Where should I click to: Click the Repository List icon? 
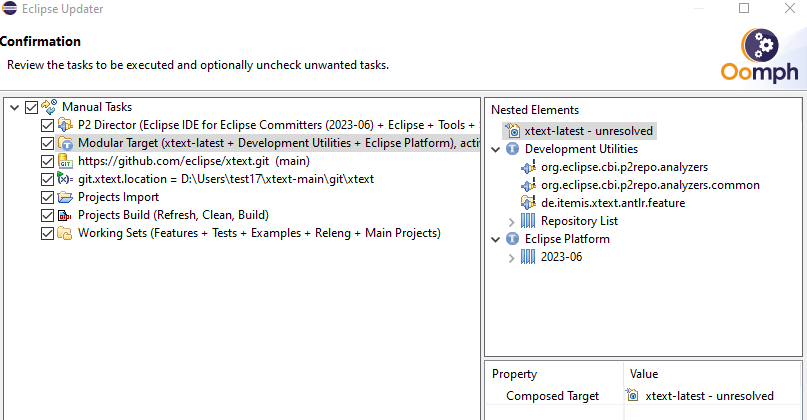(528, 221)
